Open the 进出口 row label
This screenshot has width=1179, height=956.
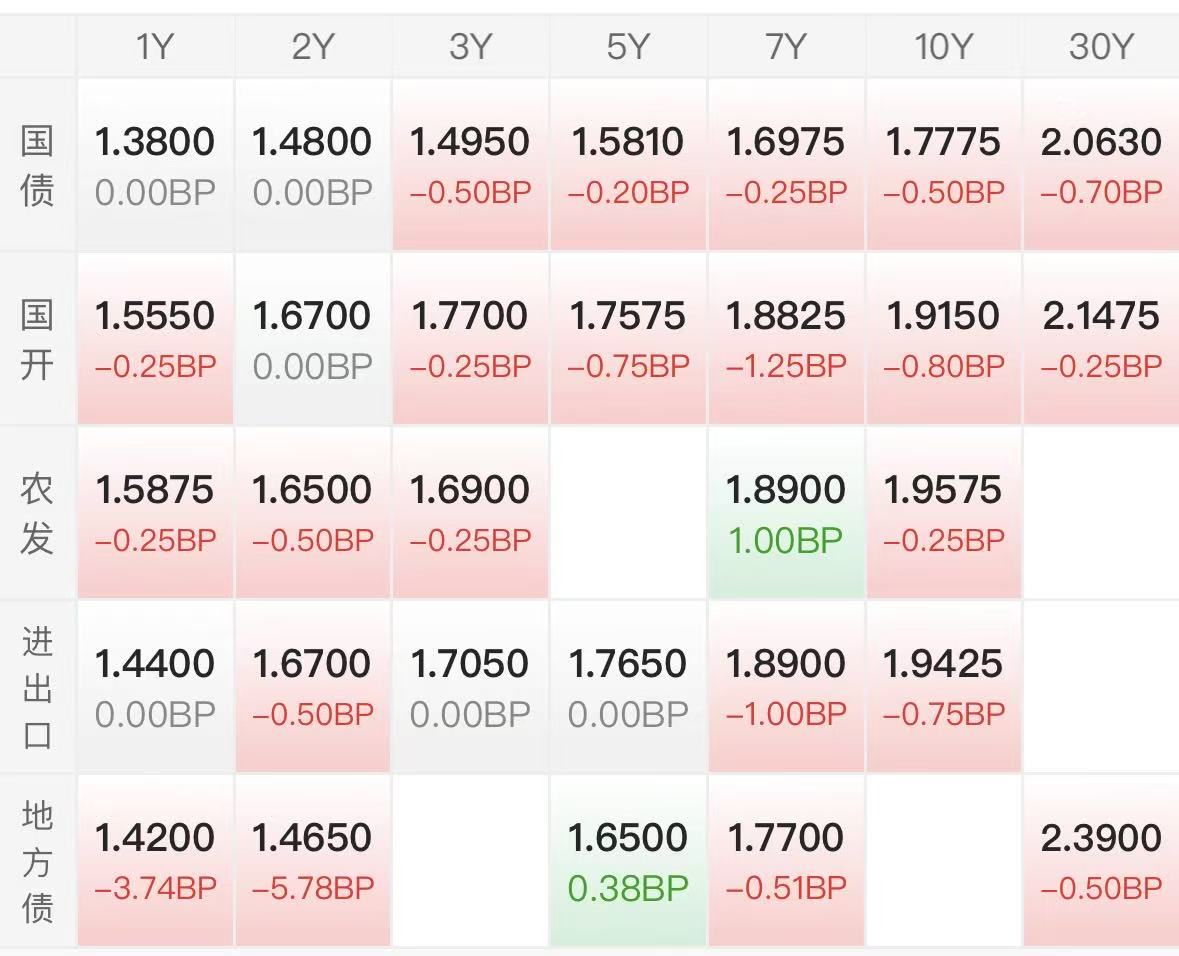coord(38,687)
